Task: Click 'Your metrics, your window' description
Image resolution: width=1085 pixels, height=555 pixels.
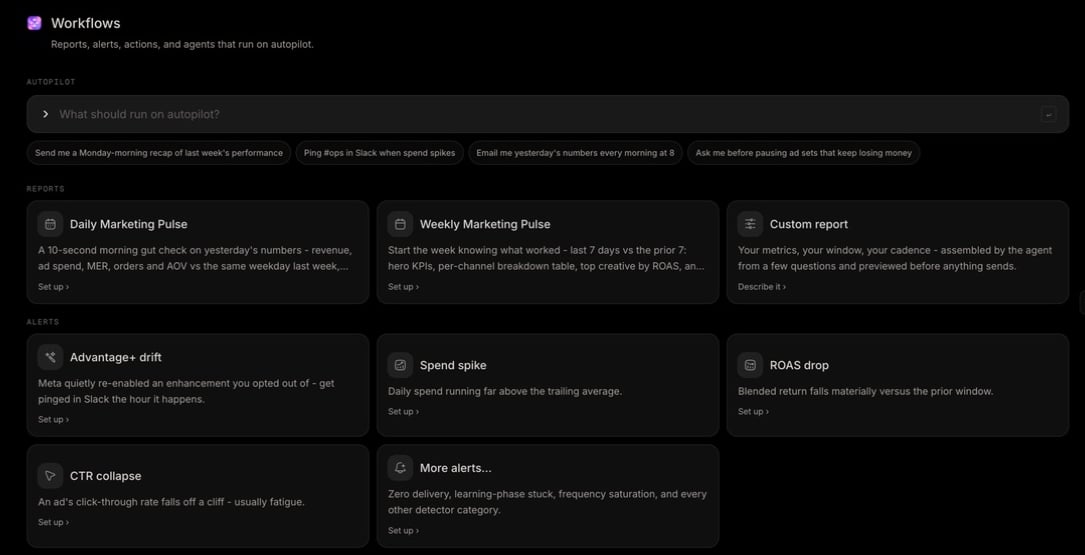Action: [x=895, y=258]
